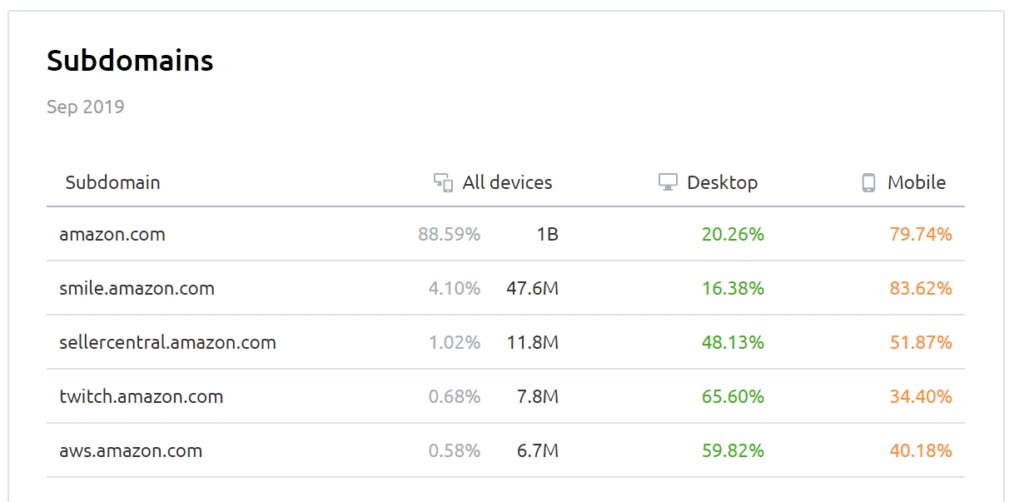Click the 0.58% share value
This screenshot has height=502, width=1024.
click(455, 450)
